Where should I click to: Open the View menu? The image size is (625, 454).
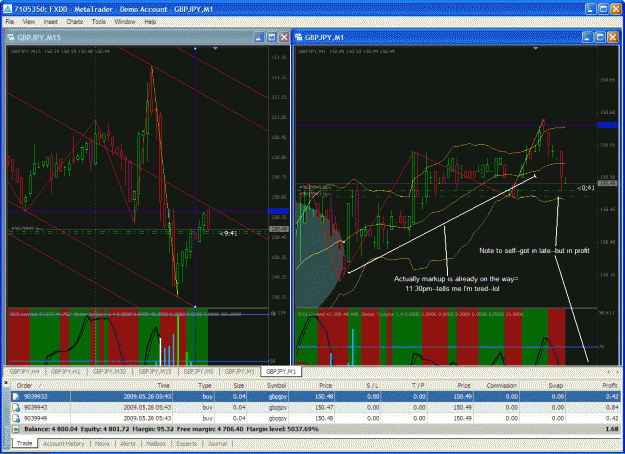point(29,22)
